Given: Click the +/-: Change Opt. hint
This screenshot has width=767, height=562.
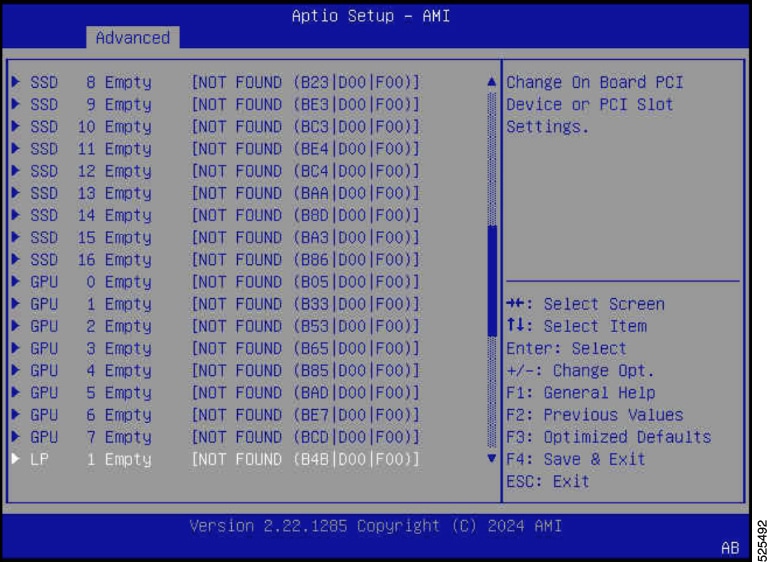Looking at the screenshot, I should (580, 371).
